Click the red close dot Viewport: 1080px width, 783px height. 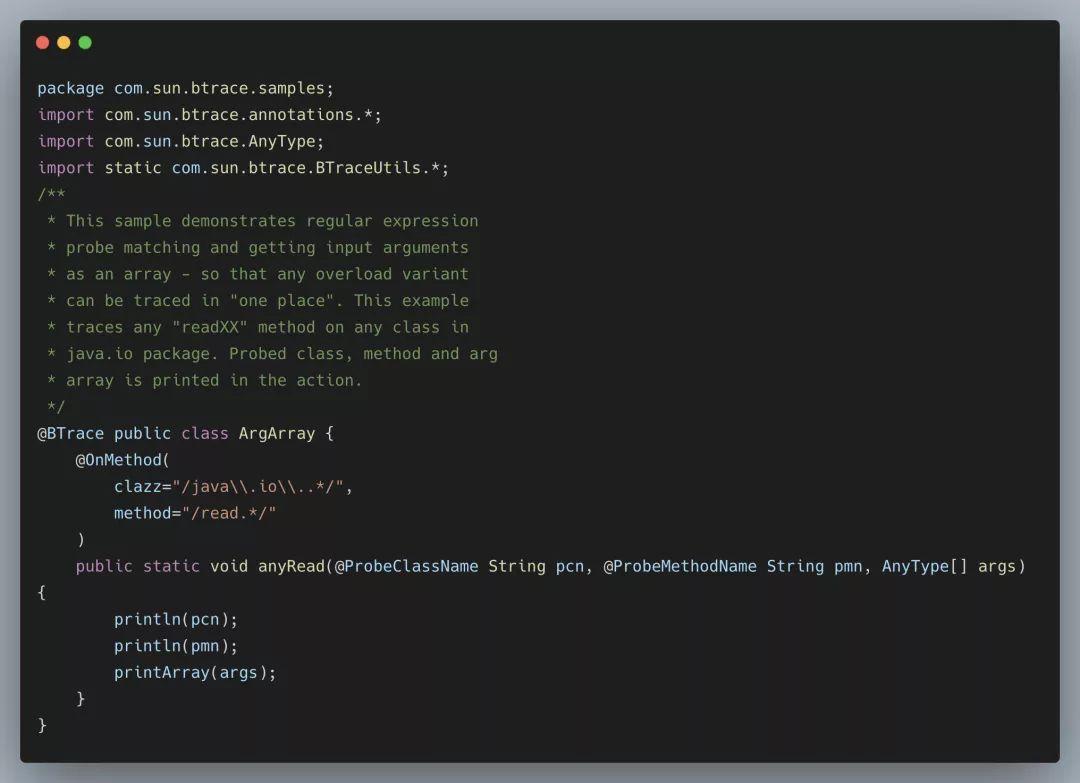click(43, 43)
